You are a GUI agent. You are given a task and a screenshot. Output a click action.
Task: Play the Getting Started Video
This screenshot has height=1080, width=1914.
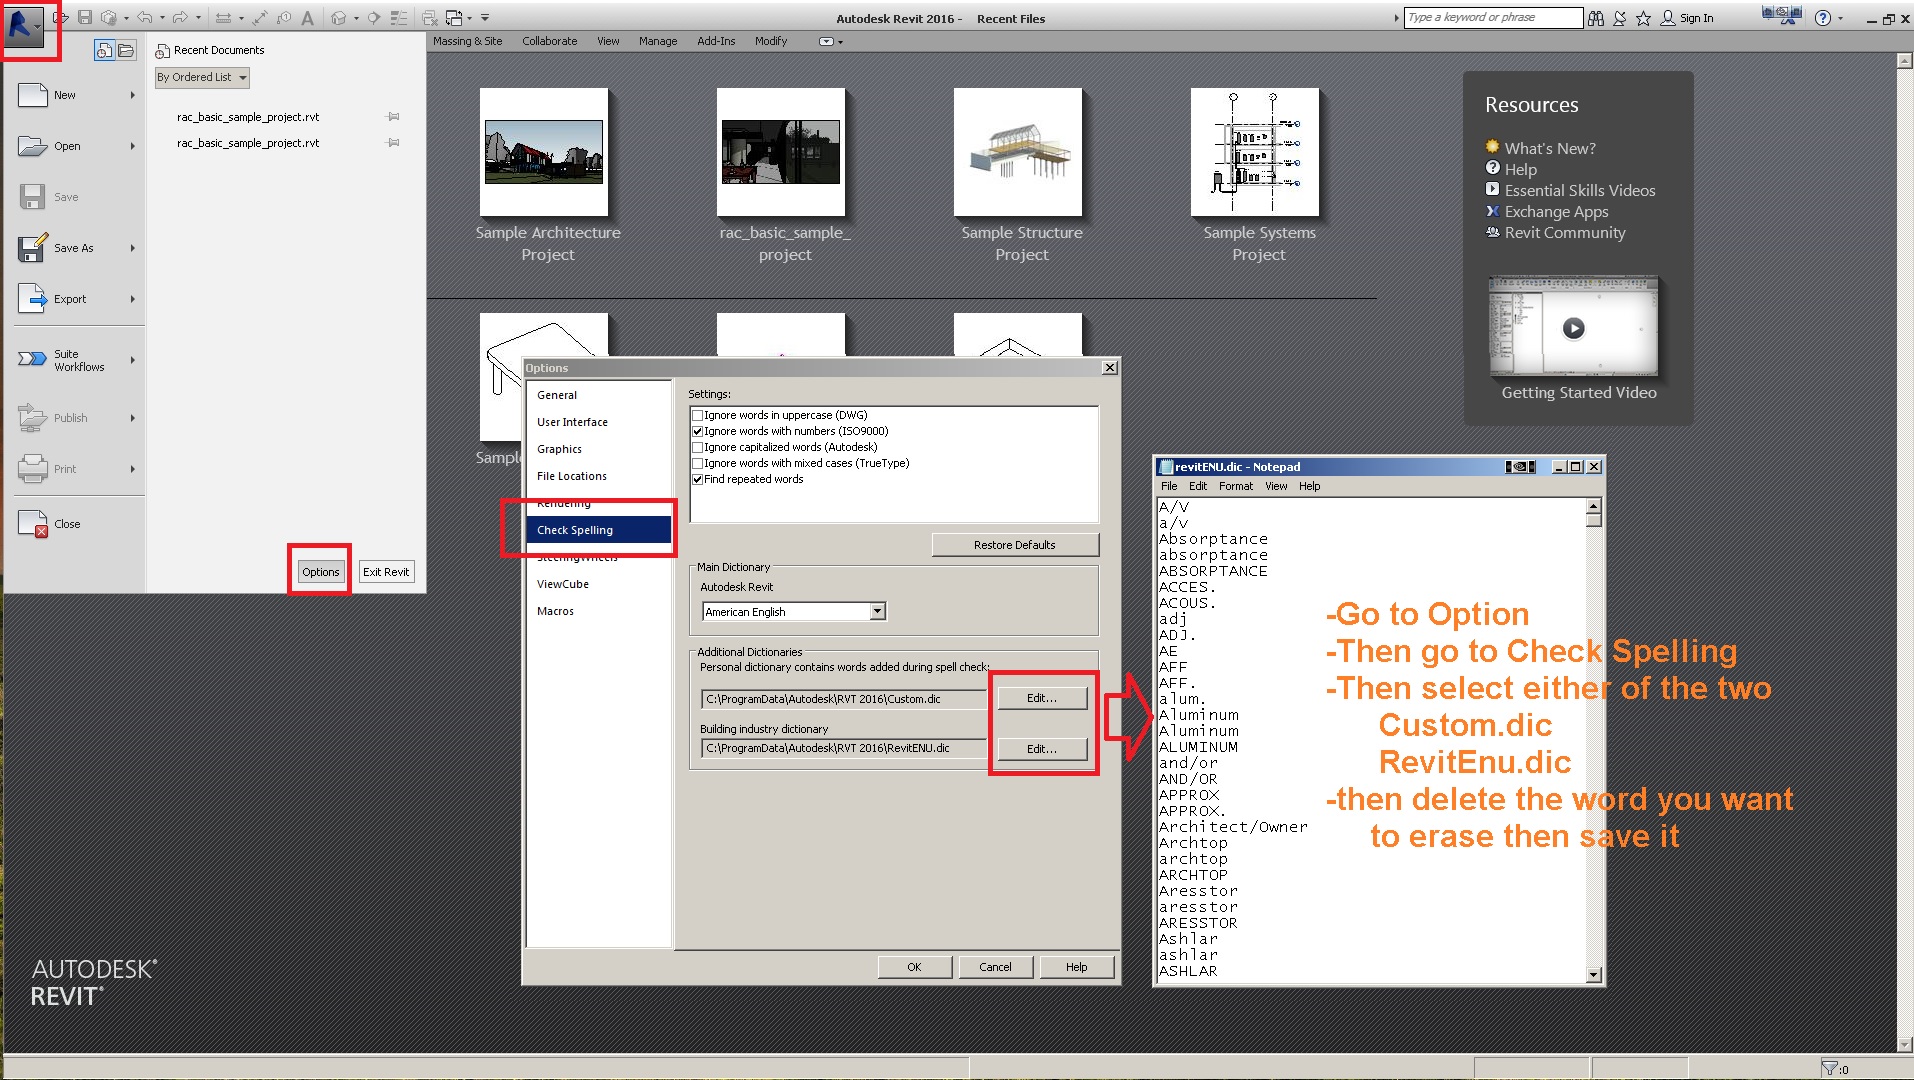1573,328
